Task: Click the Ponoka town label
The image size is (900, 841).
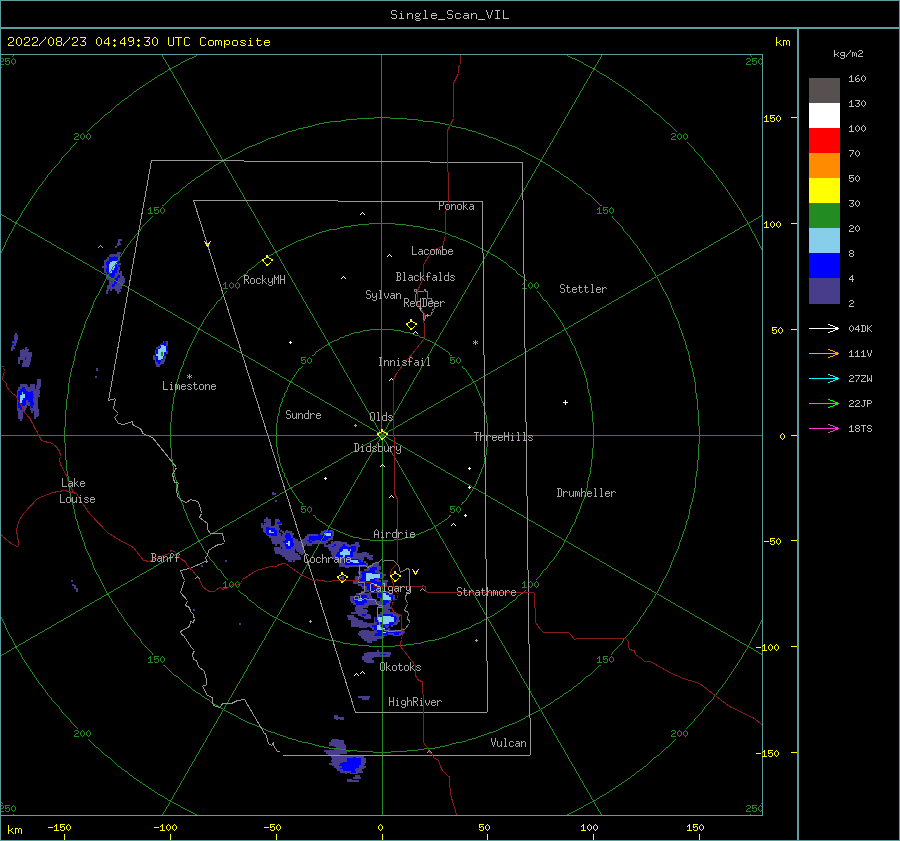Action: (456, 206)
